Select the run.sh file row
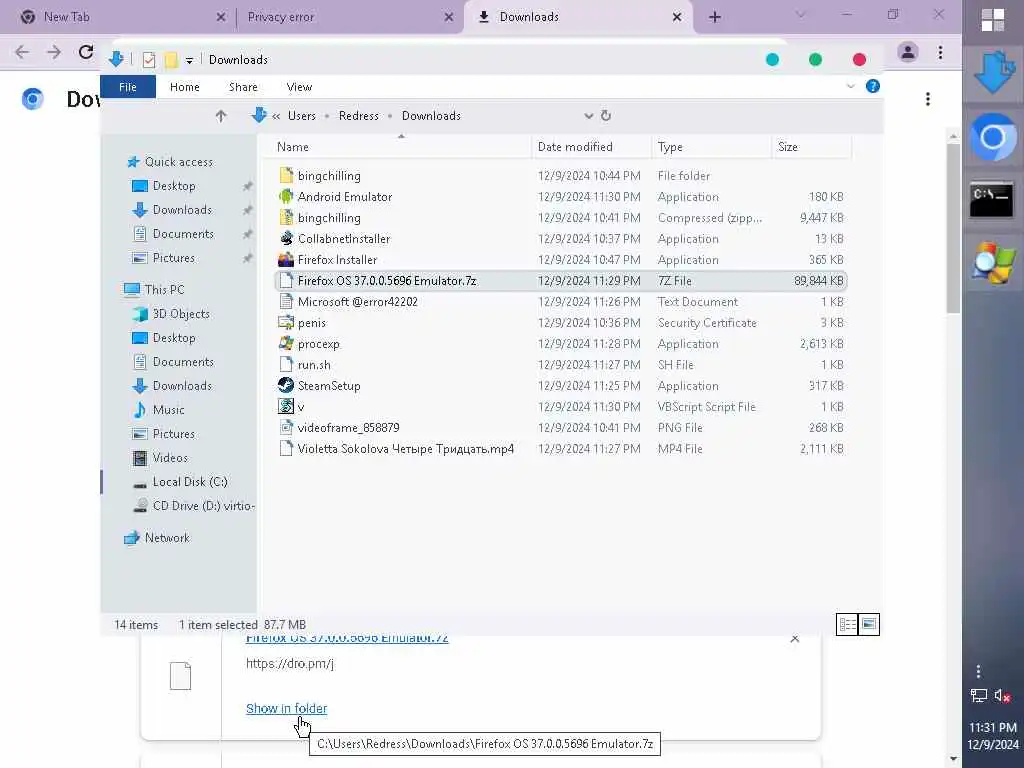This screenshot has width=1024, height=768. 561,364
